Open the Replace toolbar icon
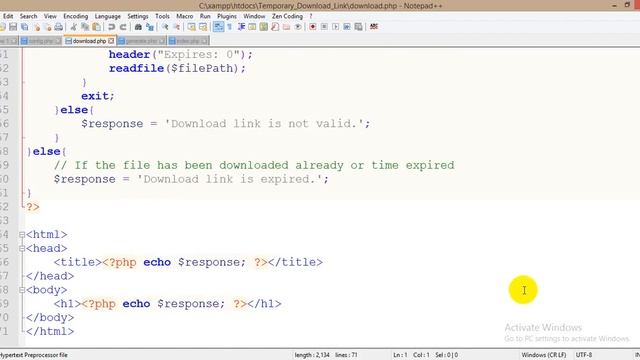 point(150,27)
